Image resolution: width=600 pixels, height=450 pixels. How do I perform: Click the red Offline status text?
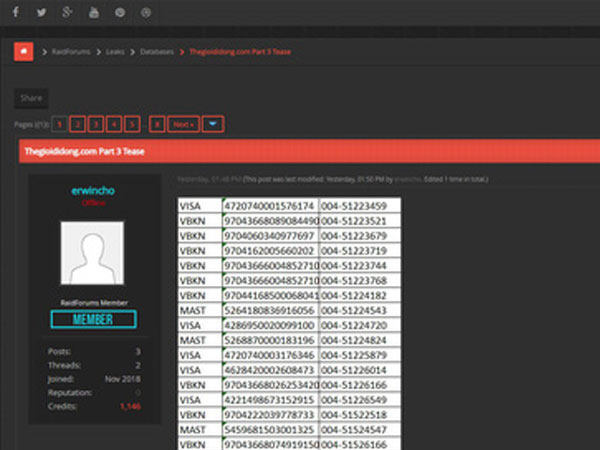(x=93, y=202)
